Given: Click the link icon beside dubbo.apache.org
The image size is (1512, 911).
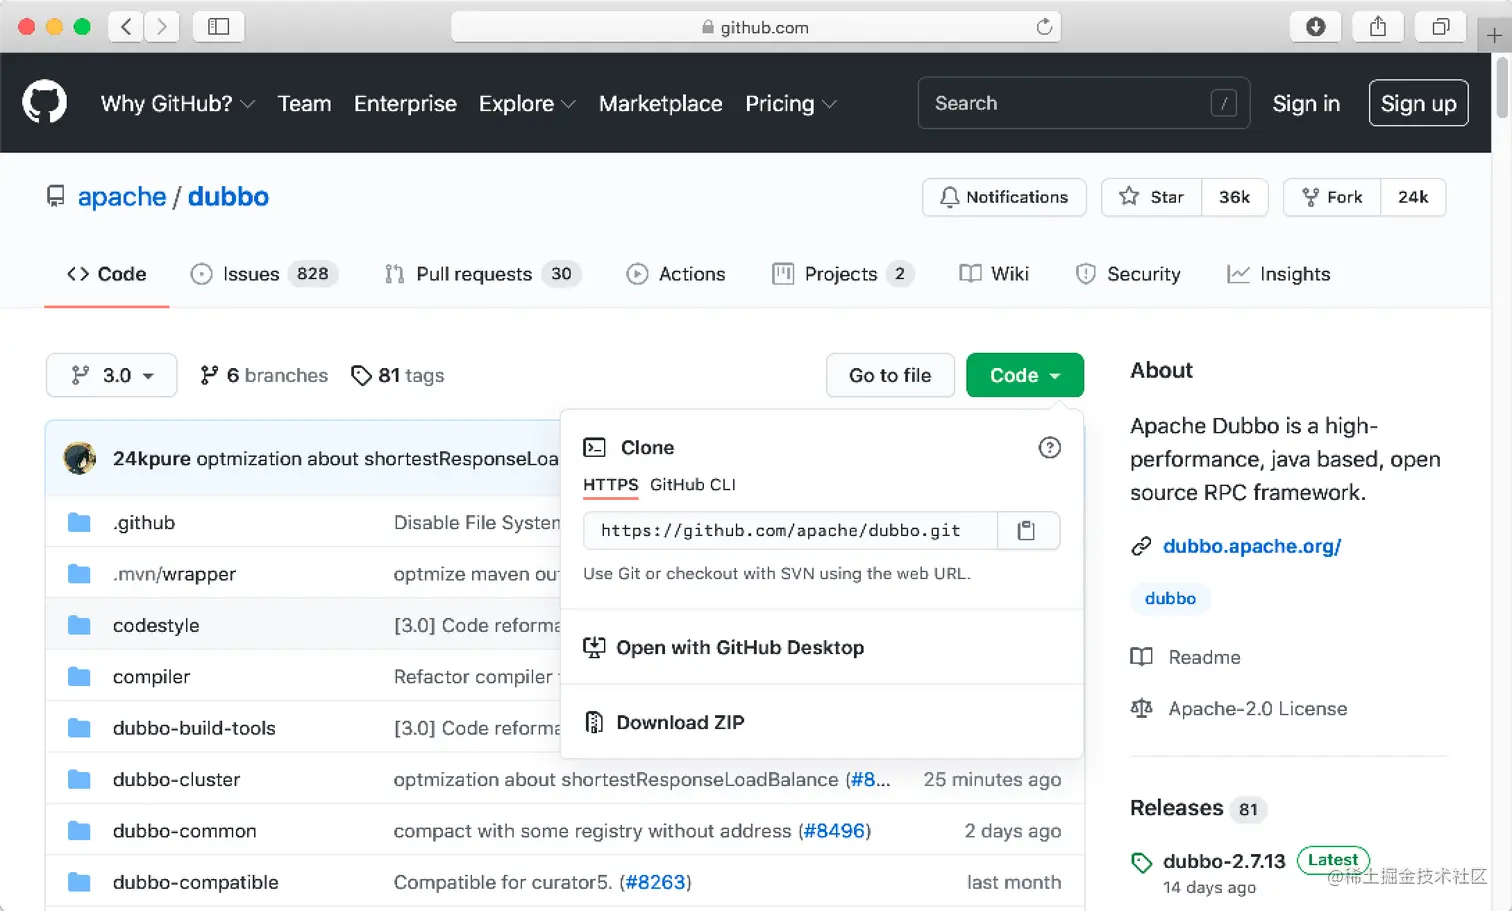Looking at the screenshot, I should [x=1141, y=546].
